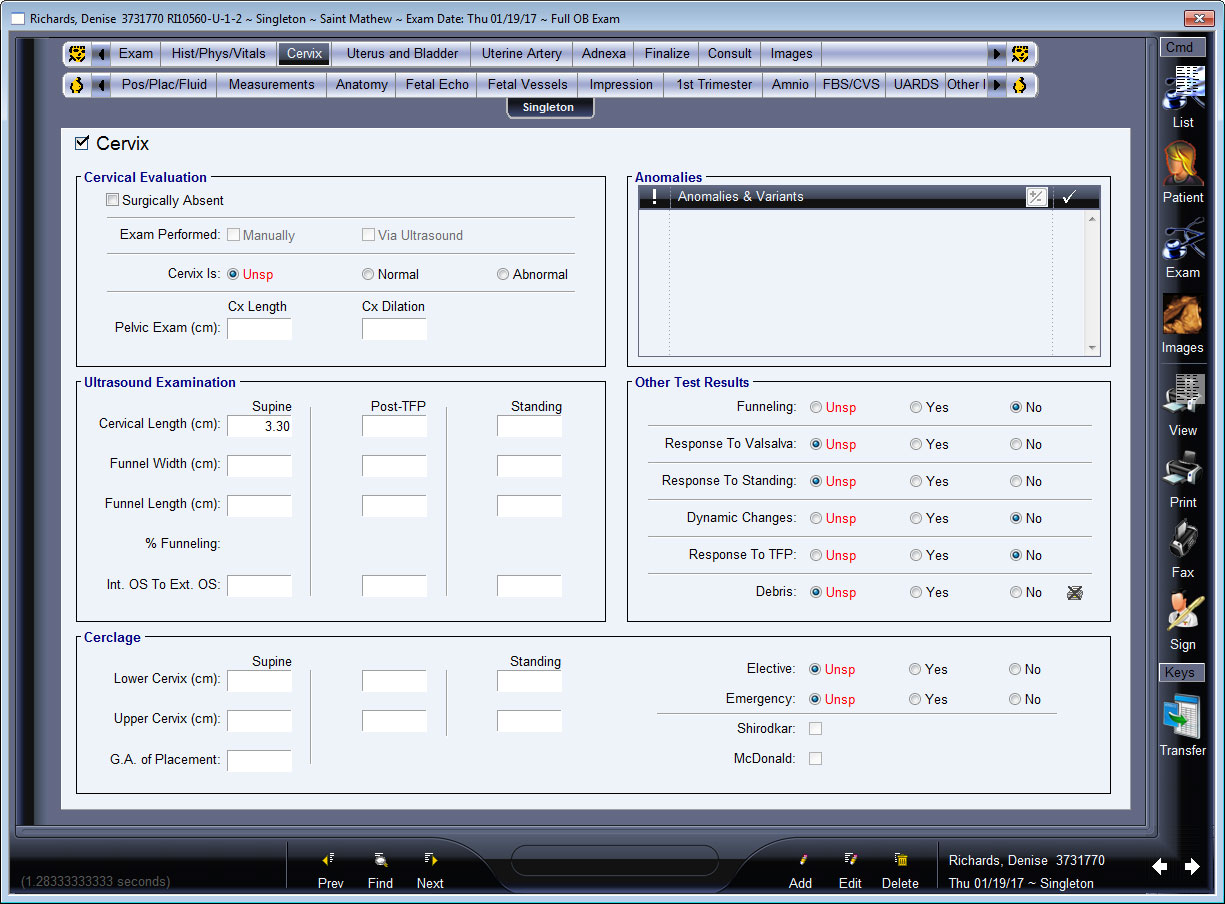Check the Surgically Absent checkbox
The height and width of the screenshot is (904, 1225).
(x=113, y=200)
